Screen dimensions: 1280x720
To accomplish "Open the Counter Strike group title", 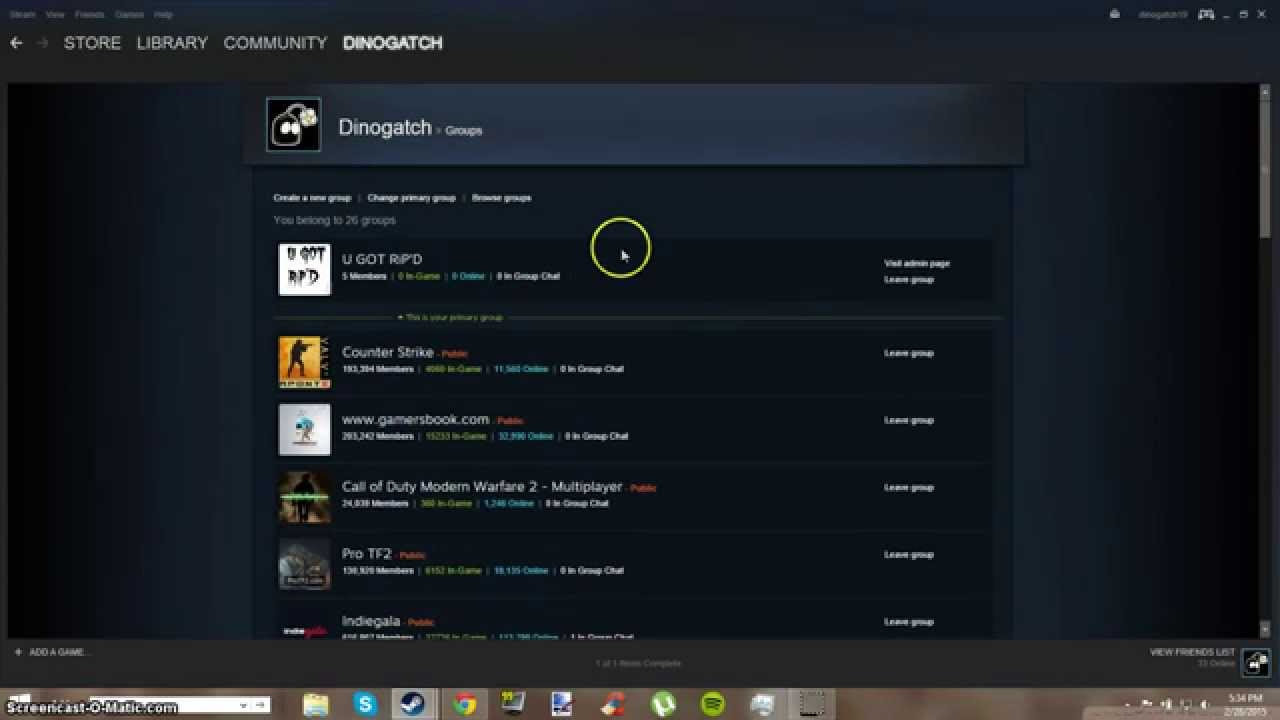I will (388, 352).
